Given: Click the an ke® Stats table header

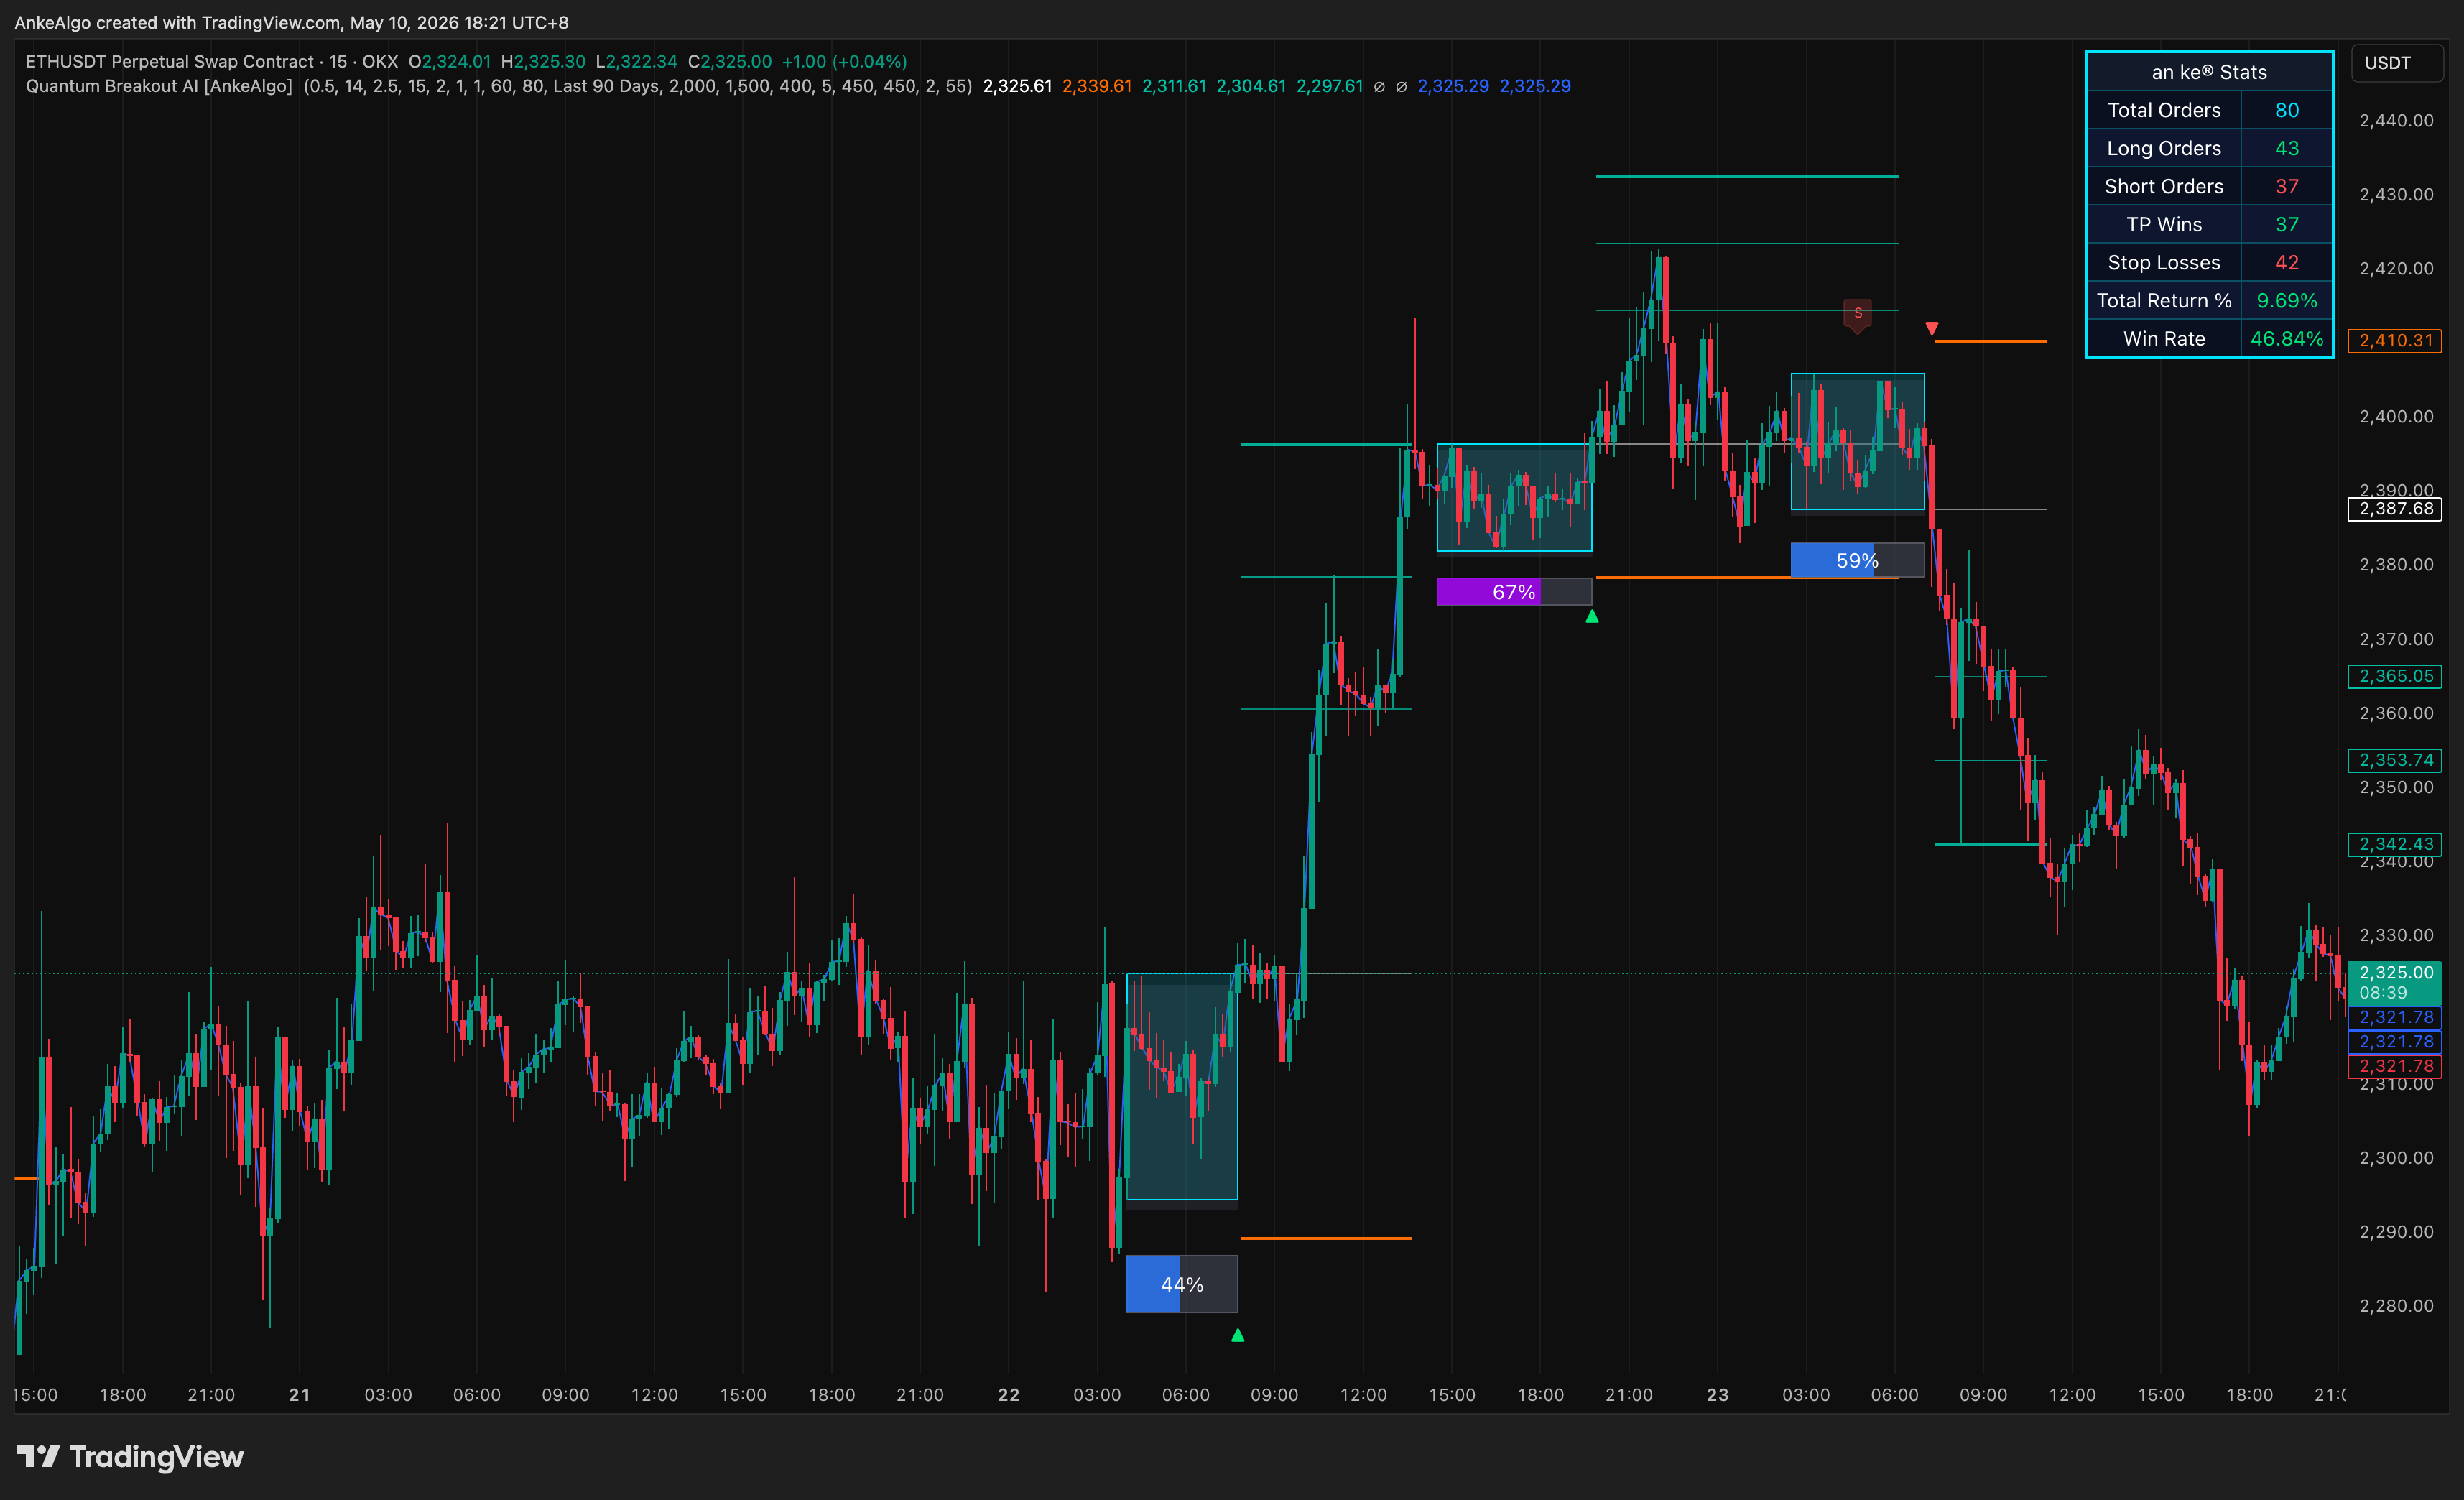Looking at the screenshot, I should pos(2209,72).
